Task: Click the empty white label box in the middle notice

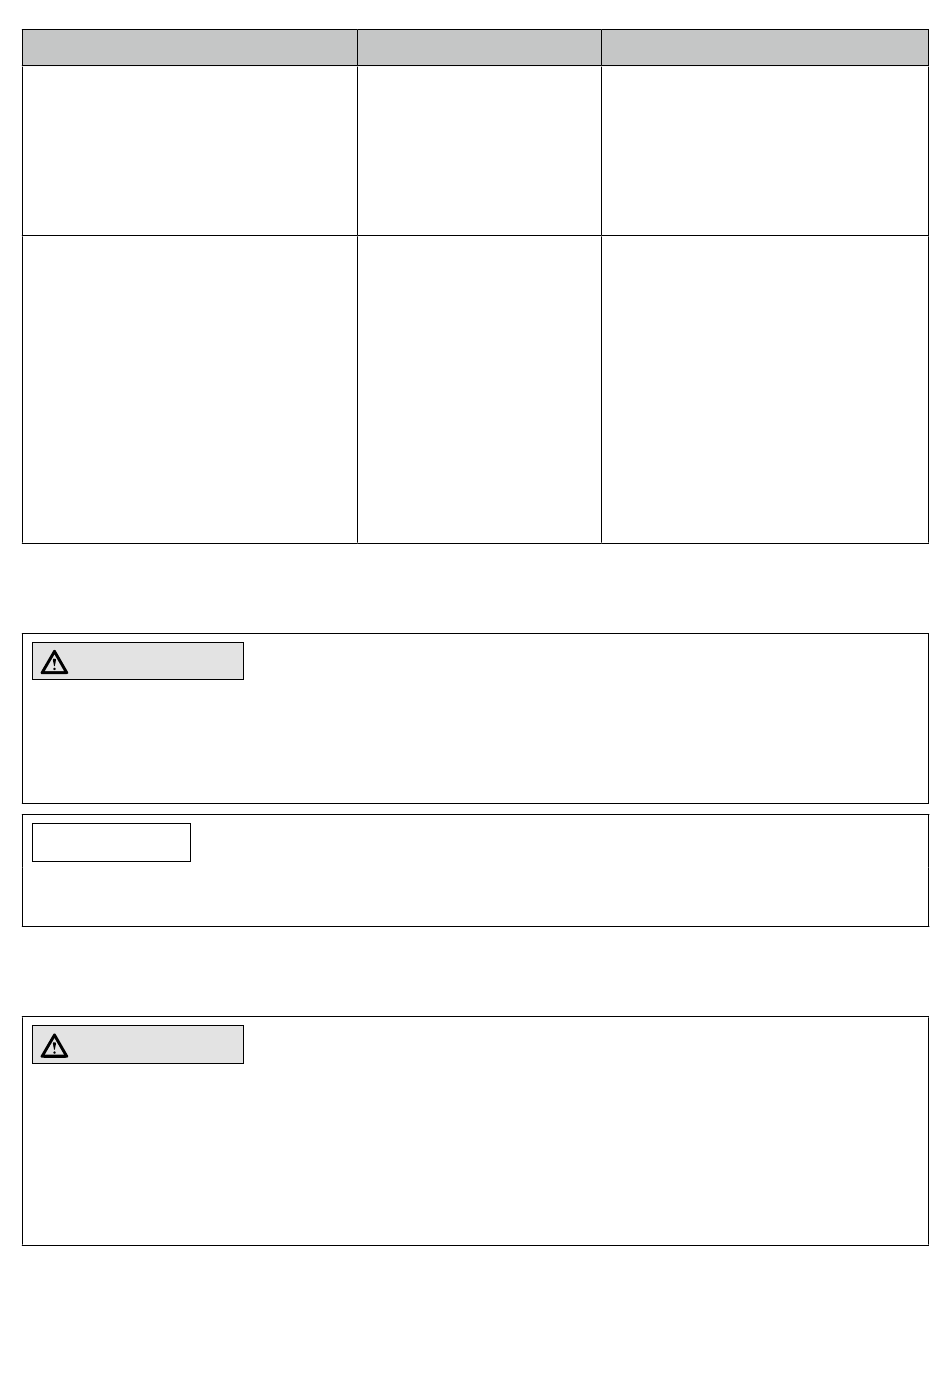Action: (x=111, y=843)
